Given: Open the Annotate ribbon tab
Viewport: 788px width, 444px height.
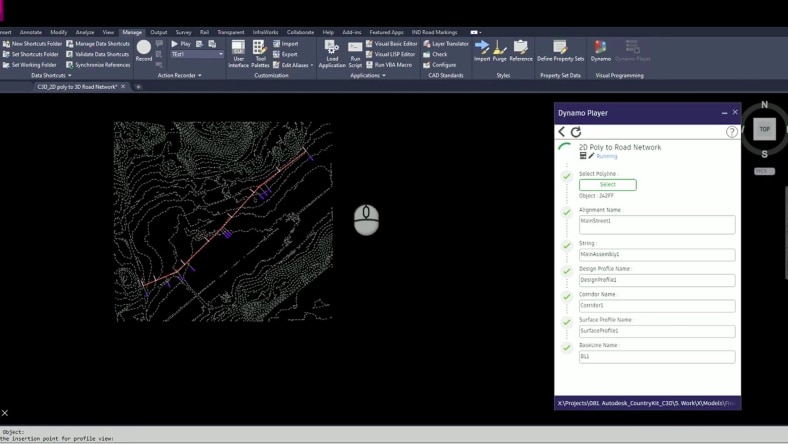Looking at the screenshot, I should click(x=31, y=32).
